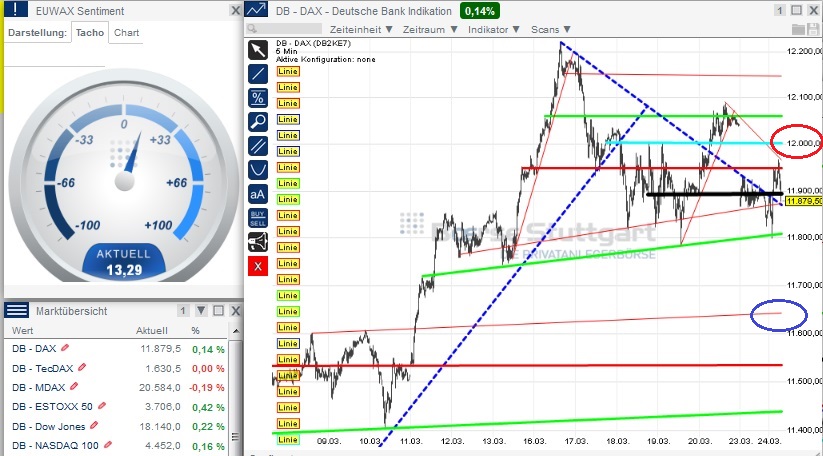
Task: Click the 0,42 % ESTOXX change value
Action: [208, 407]
